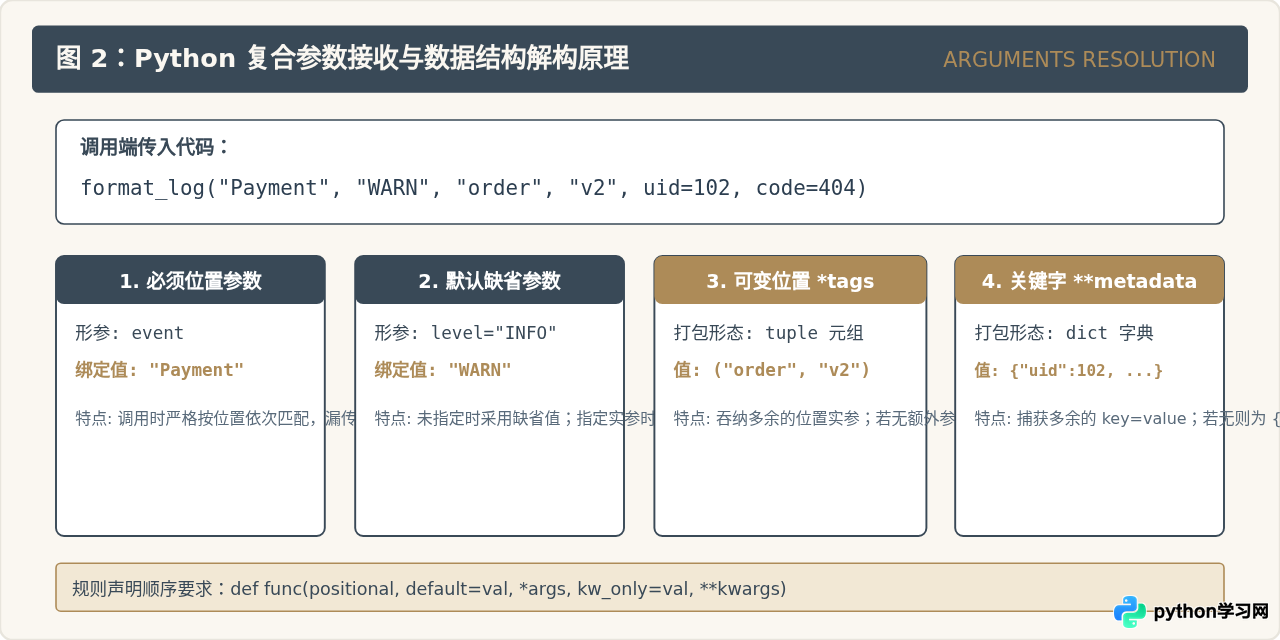
Task: Click the 'python学习网' site name text
Action: point(1211,612)
